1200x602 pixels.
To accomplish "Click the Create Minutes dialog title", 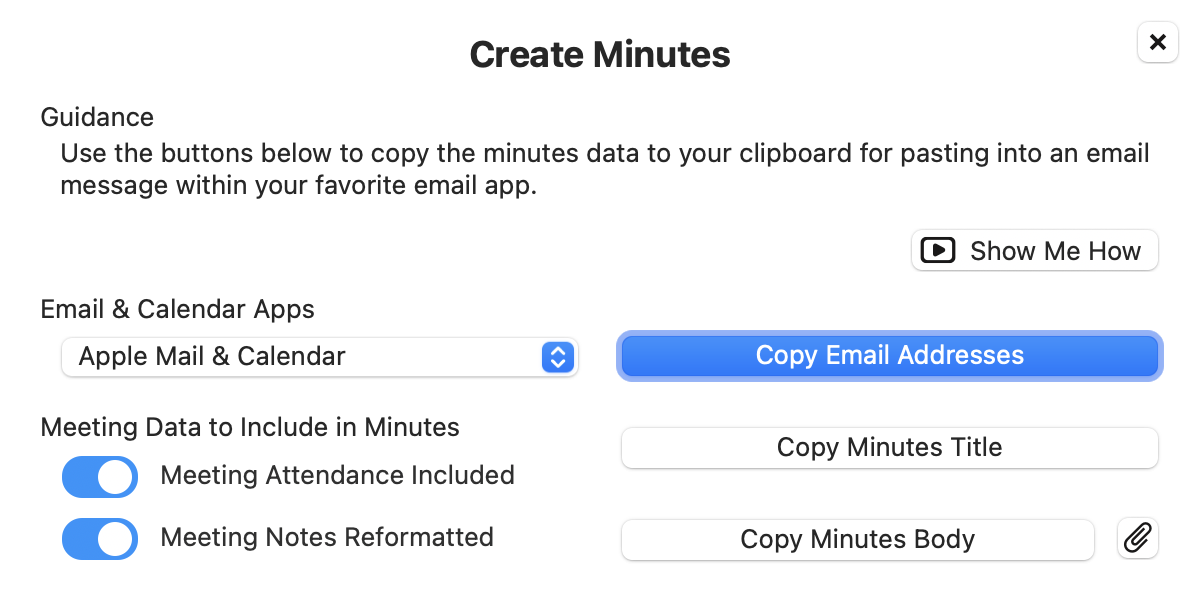I will [x=600, y=54].
